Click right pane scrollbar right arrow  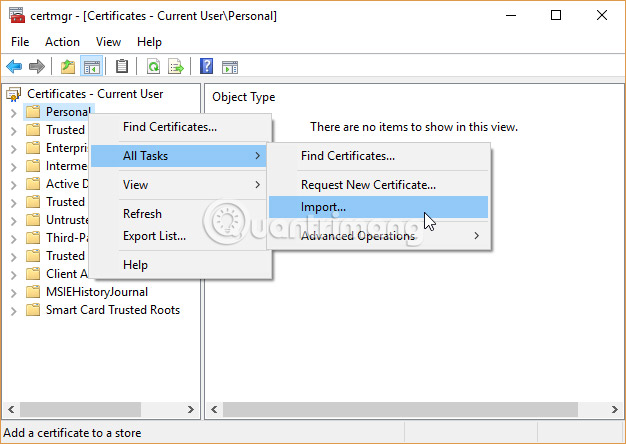[615, 410]
